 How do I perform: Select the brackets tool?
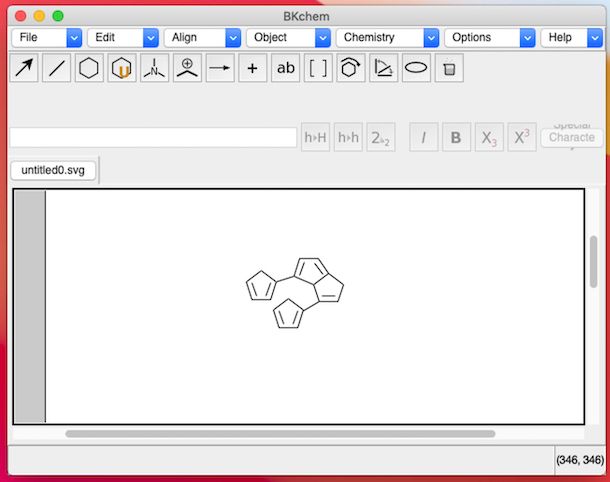[x=318, y=68]
